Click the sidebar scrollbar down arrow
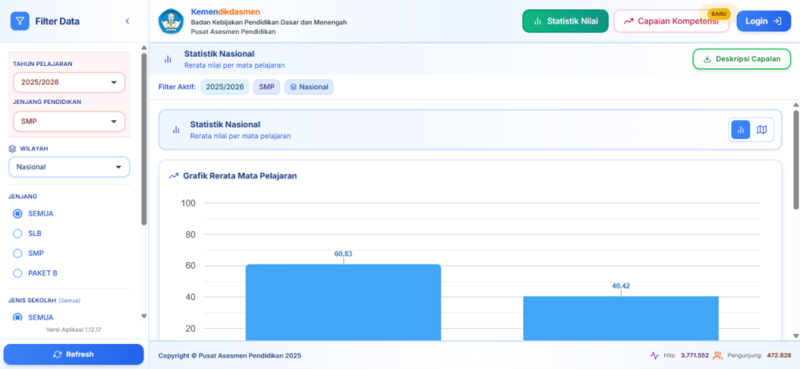The image size is (800, 369). click(144, 316)
